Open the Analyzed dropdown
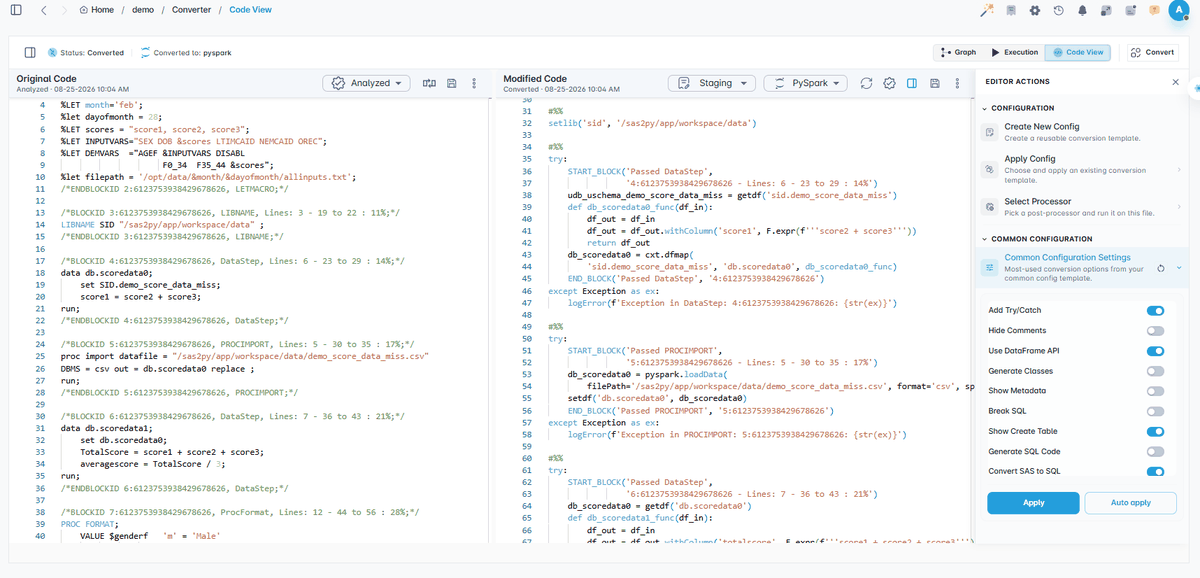 (366, 83)
